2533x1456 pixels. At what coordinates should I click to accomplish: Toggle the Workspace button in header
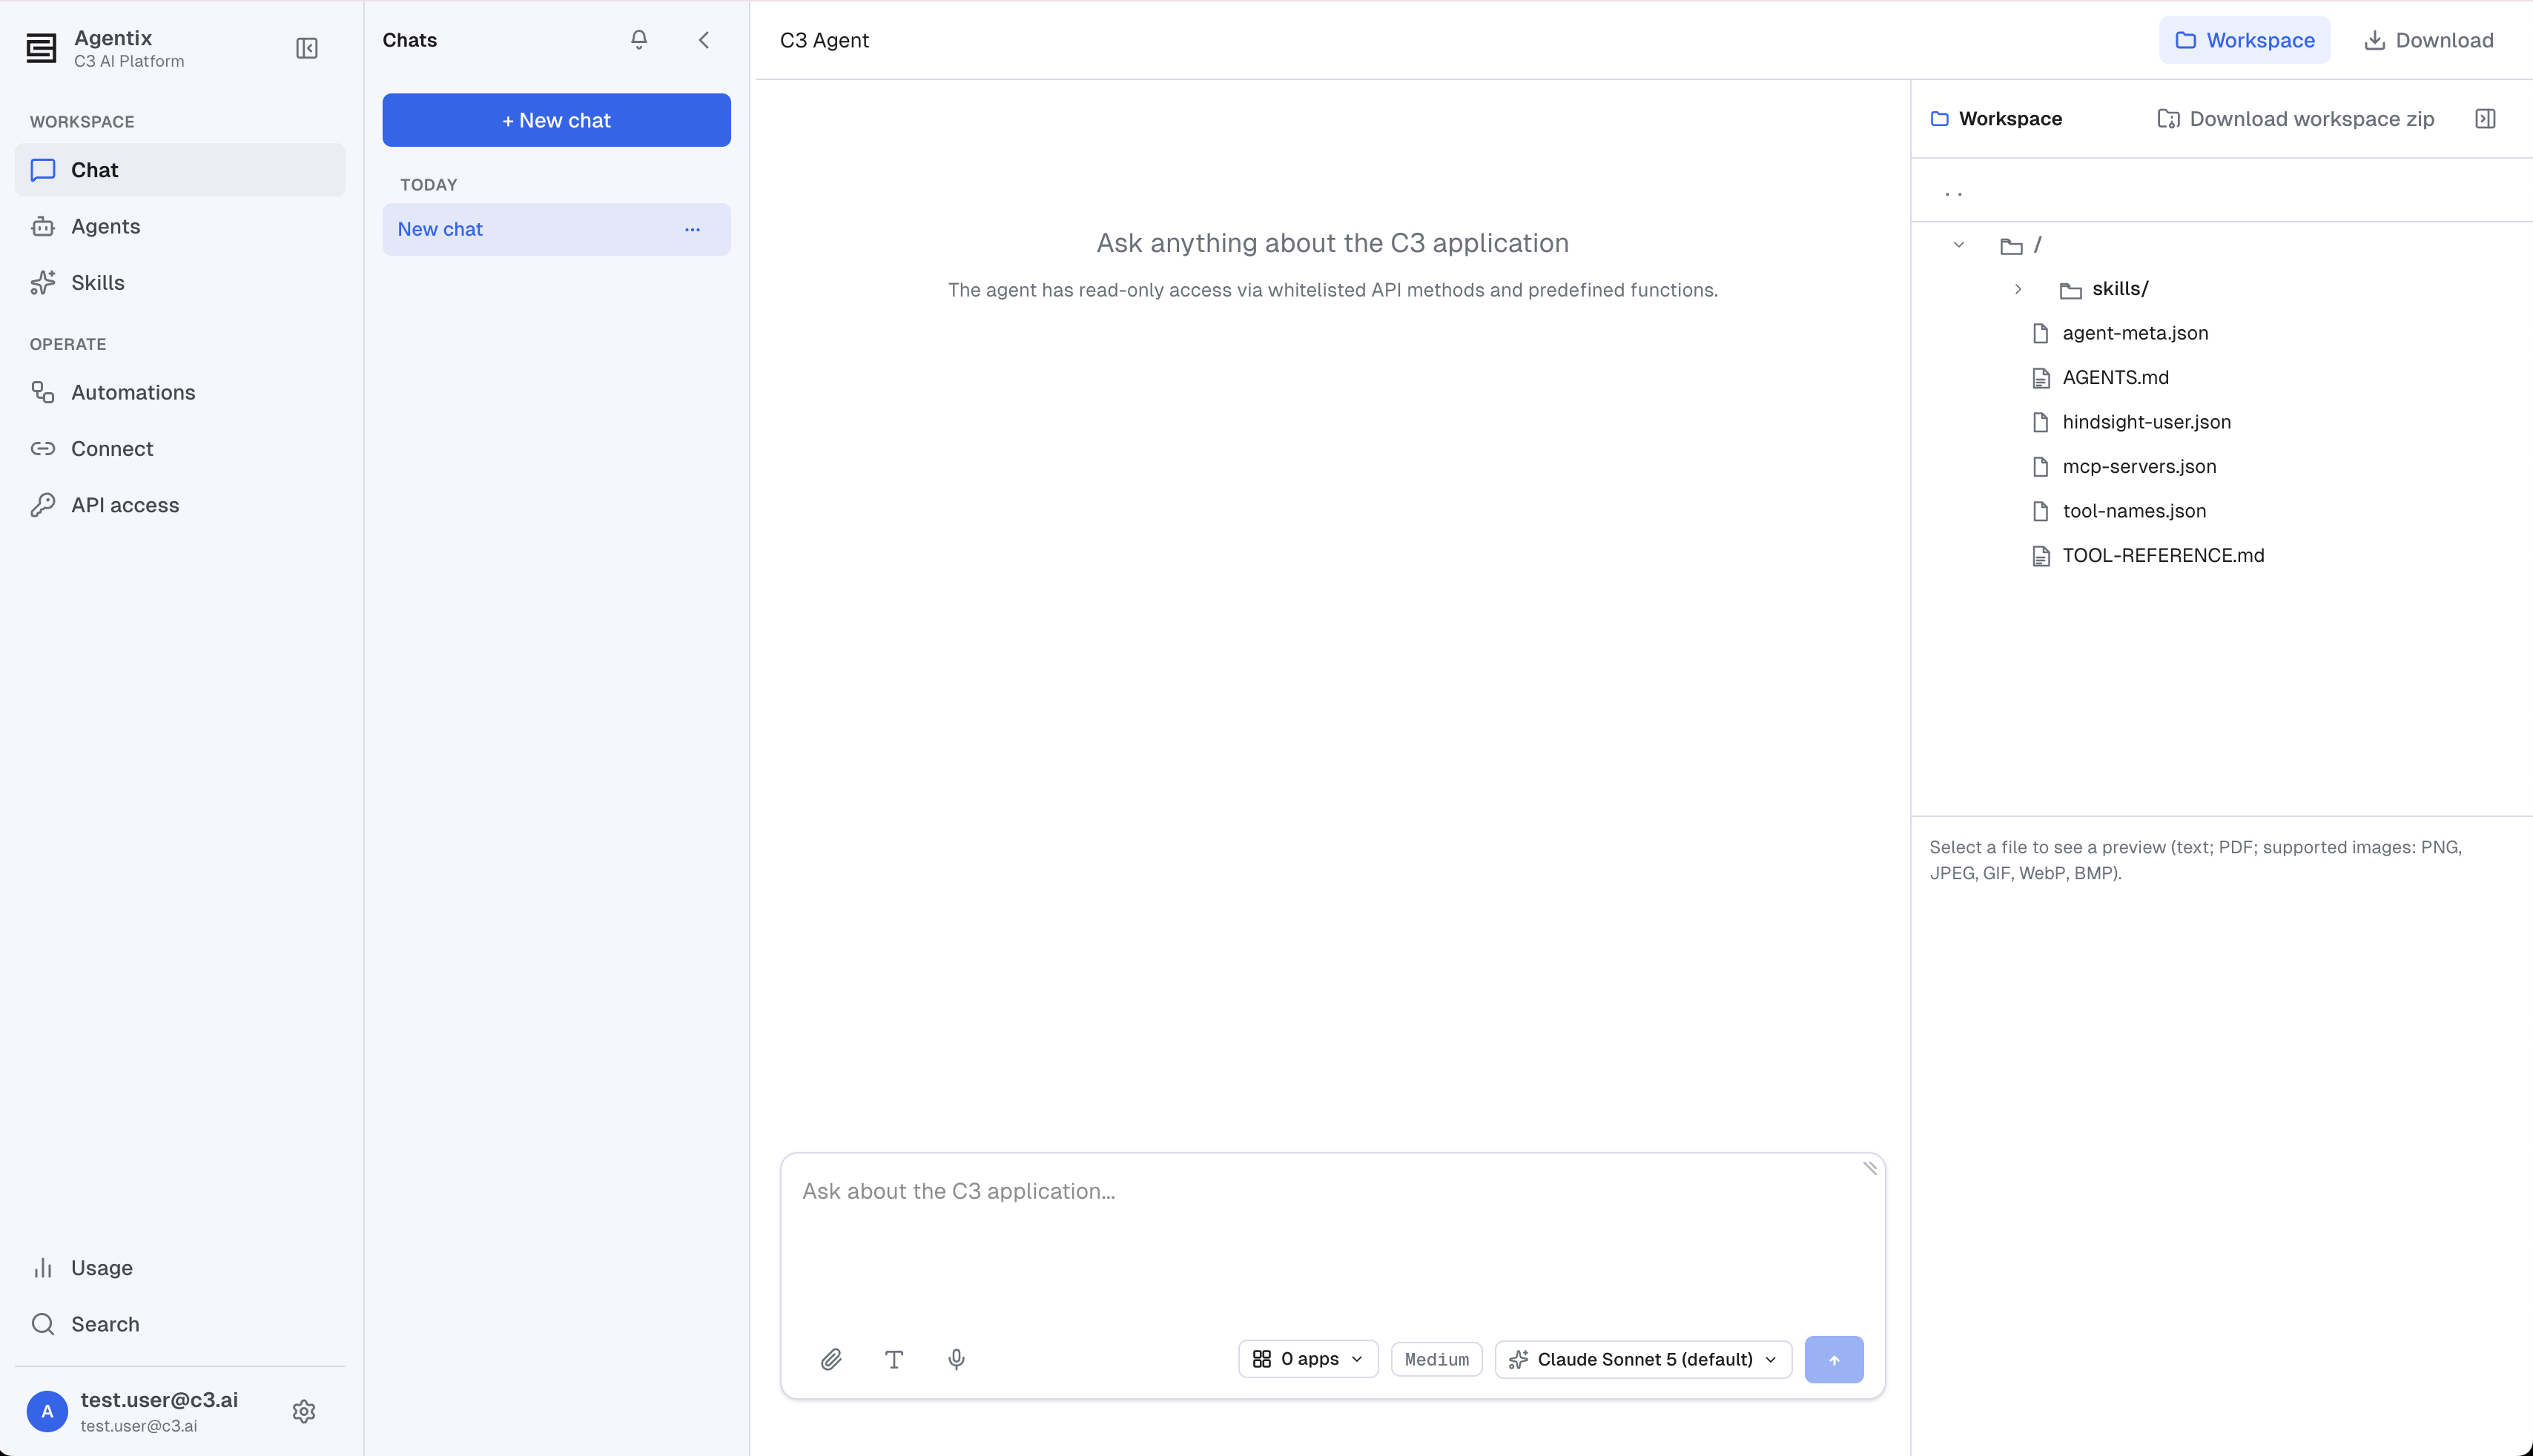coord(2244,40)
